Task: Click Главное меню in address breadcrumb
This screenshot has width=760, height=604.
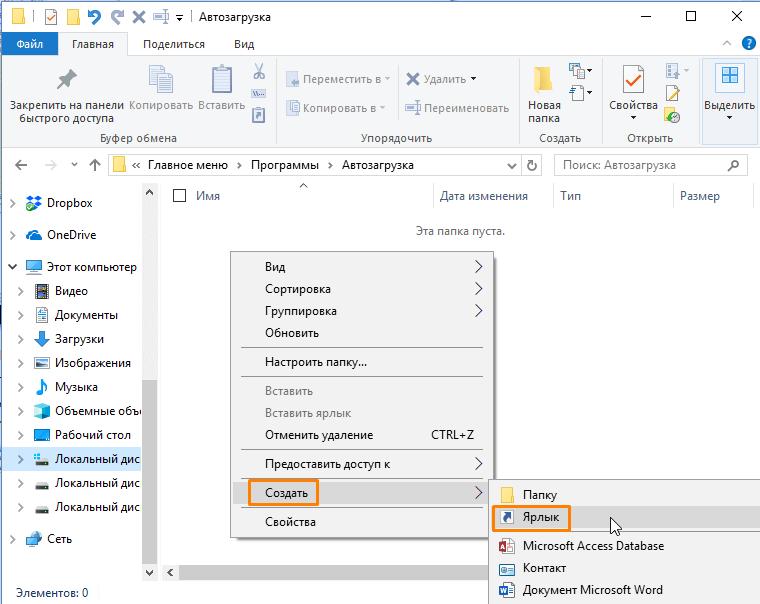Action: (188, 165)
